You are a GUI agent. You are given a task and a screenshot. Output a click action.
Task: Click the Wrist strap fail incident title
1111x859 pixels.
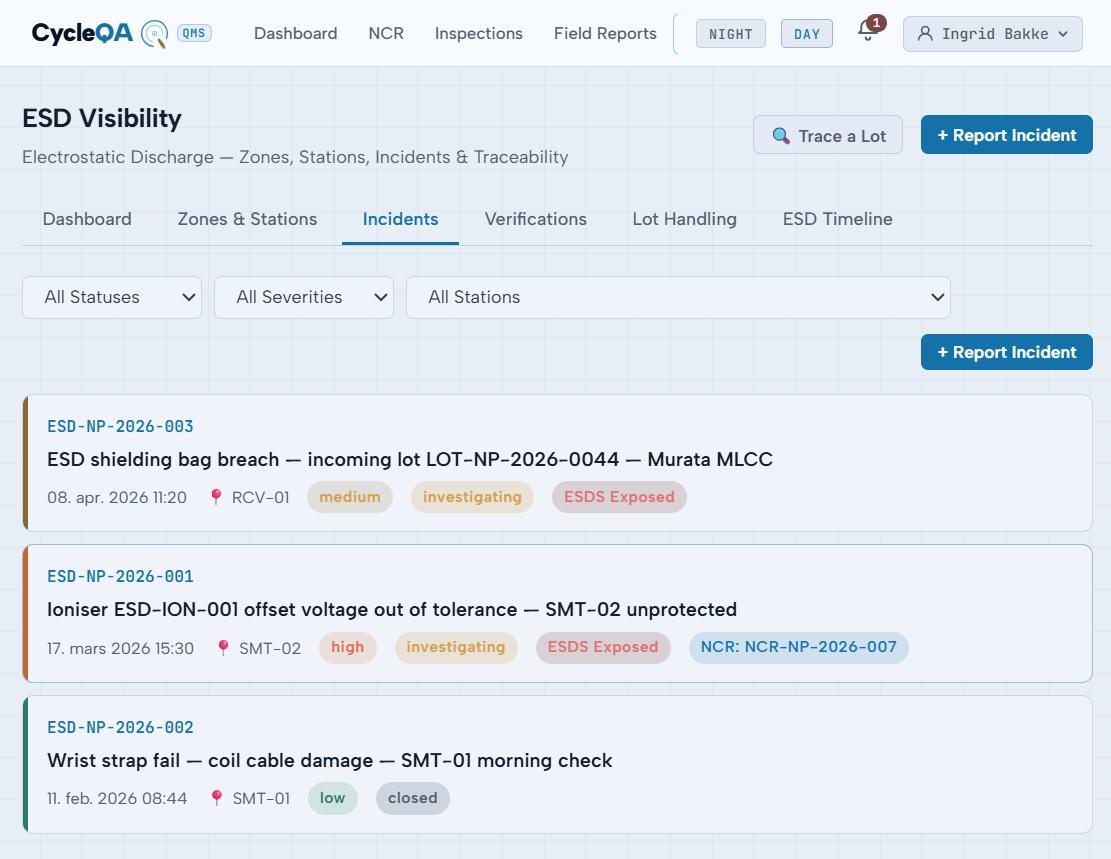329,760
